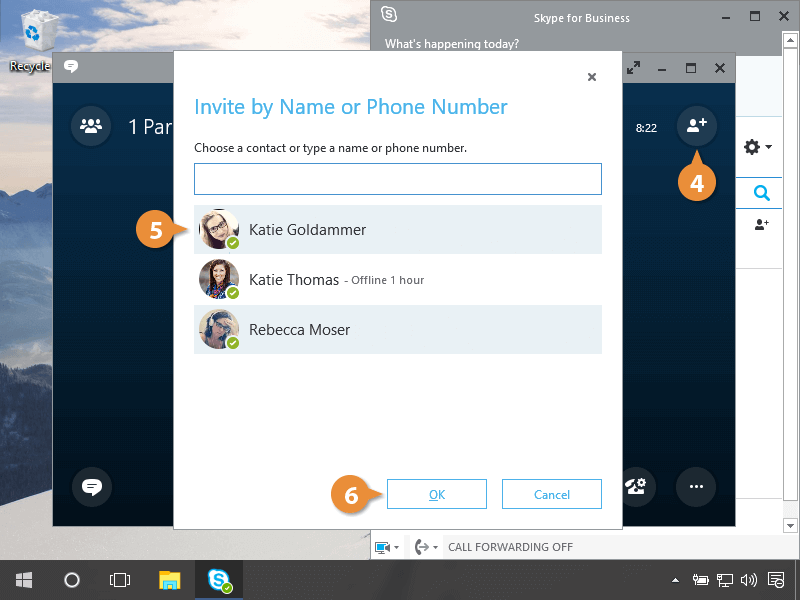The width and height of the screenshot is (800, 600).
Task: Click the add contact icon below search
Action: pyautogui.click(x=761, y=225)
